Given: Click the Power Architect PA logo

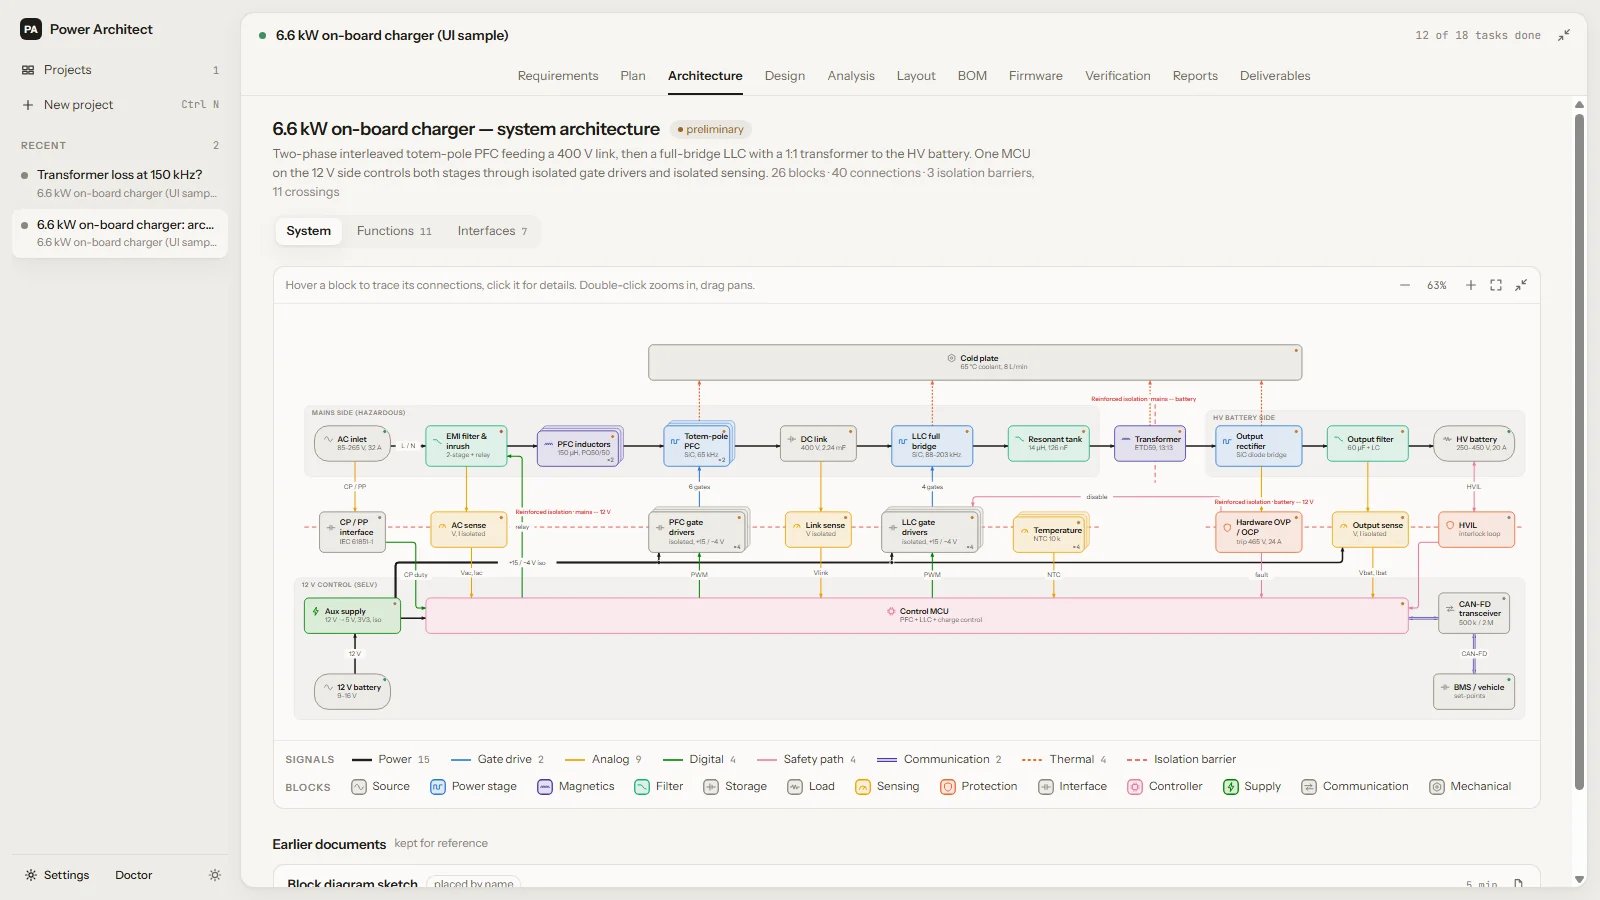Looking at the screenshot, I should click(31, 29).
